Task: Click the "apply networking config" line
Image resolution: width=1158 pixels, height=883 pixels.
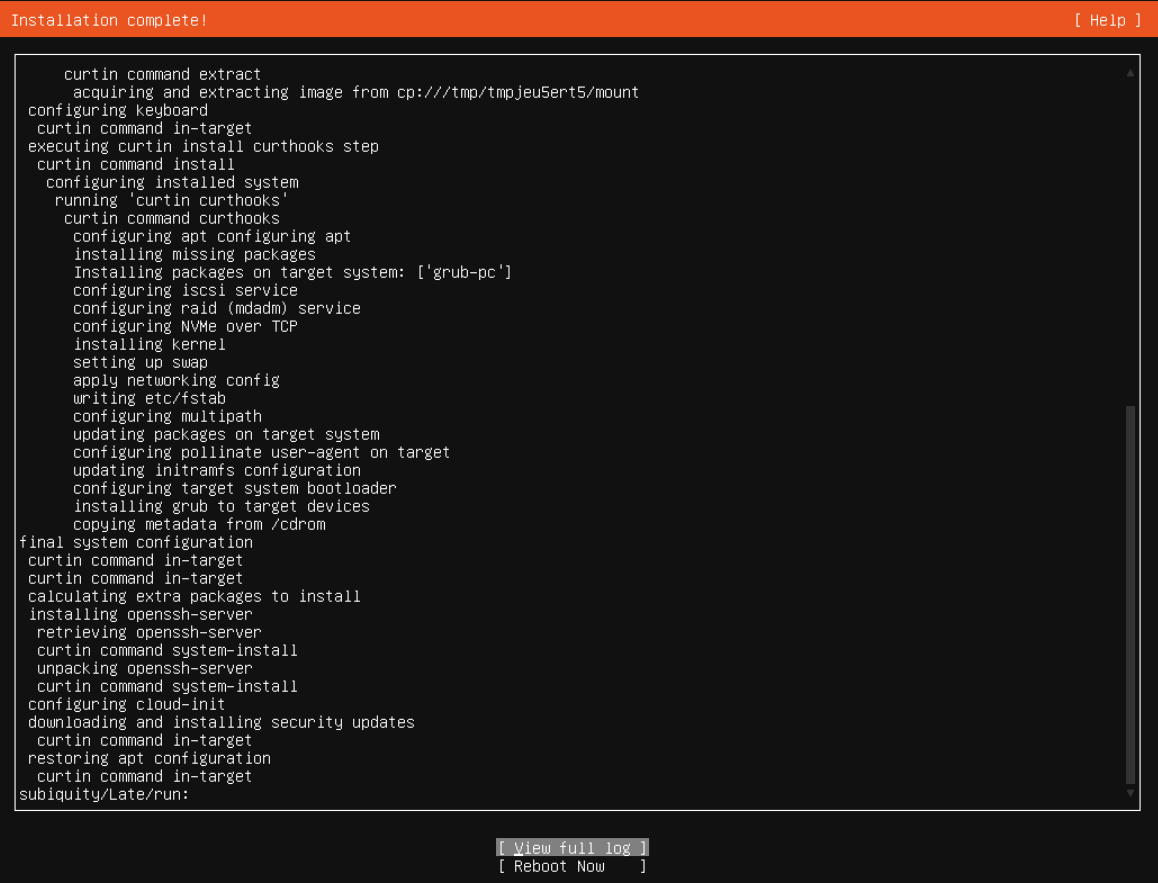Action: click(177, 380)
